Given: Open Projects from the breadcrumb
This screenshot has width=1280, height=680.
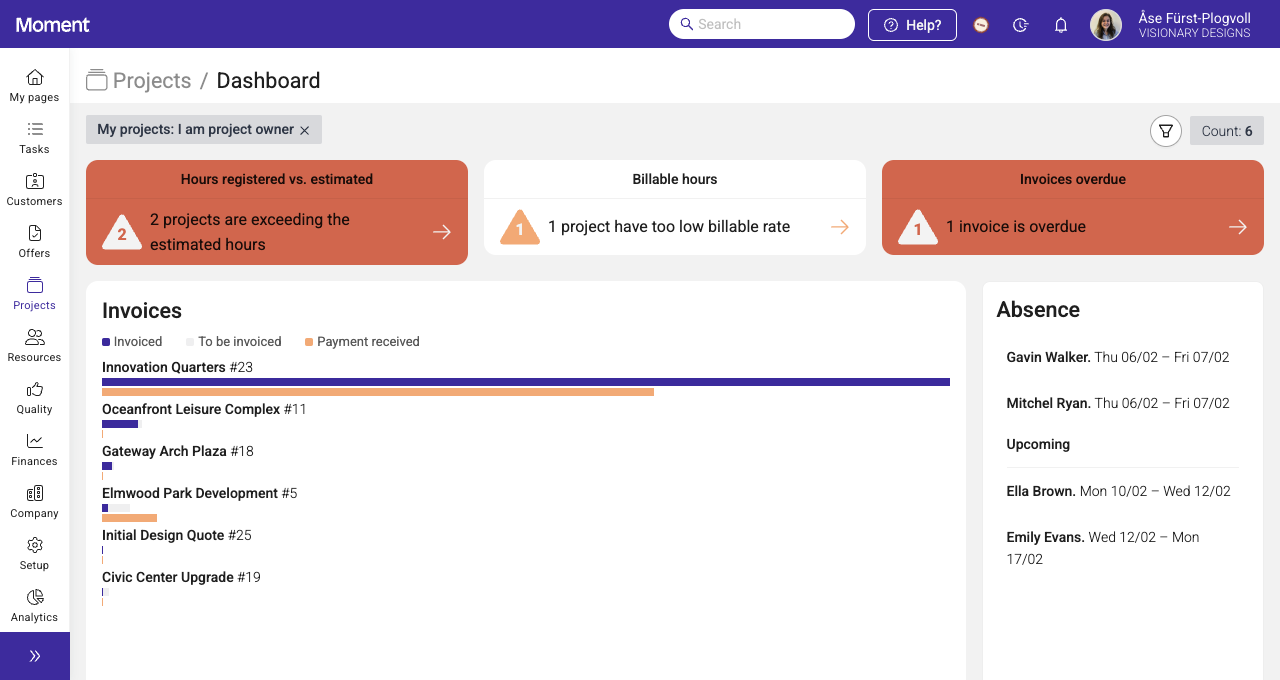Looking at the screenshot, I should pyautogui.click(x=152, y=80).
